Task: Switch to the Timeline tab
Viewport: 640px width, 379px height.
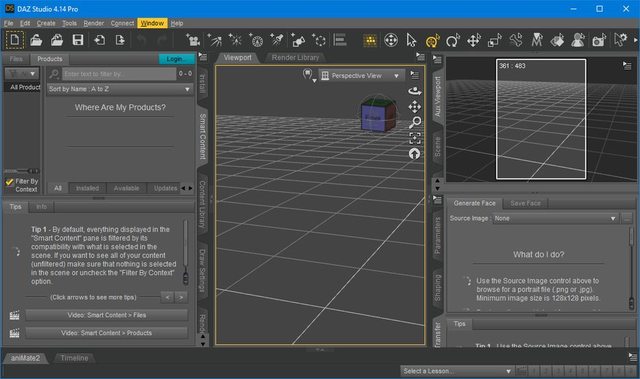Action: tap(74, 358)
